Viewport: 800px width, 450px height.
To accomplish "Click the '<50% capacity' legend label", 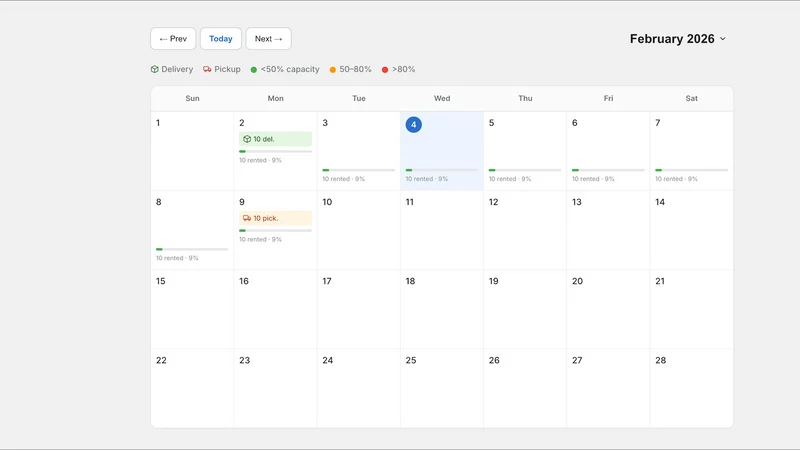I will [x=290, y=69].
